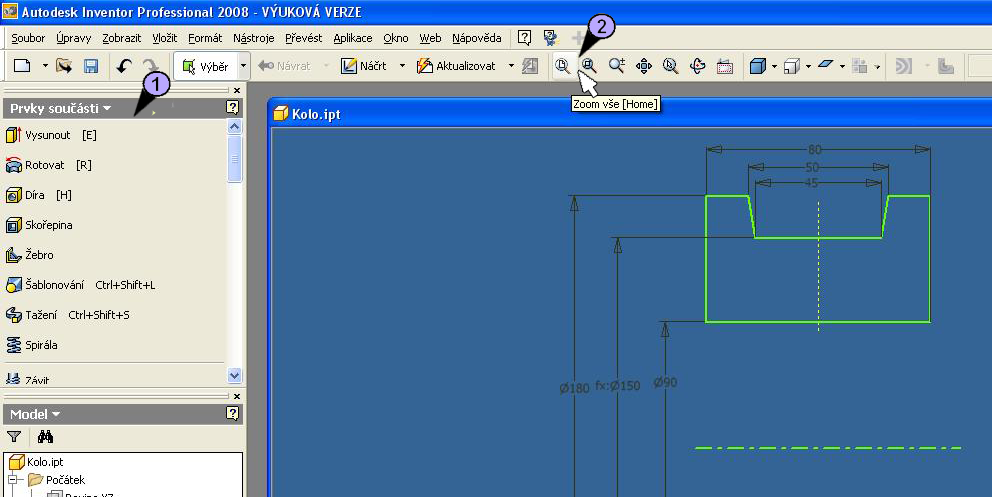Click the Save diskette icon

[x=91, y=66]
